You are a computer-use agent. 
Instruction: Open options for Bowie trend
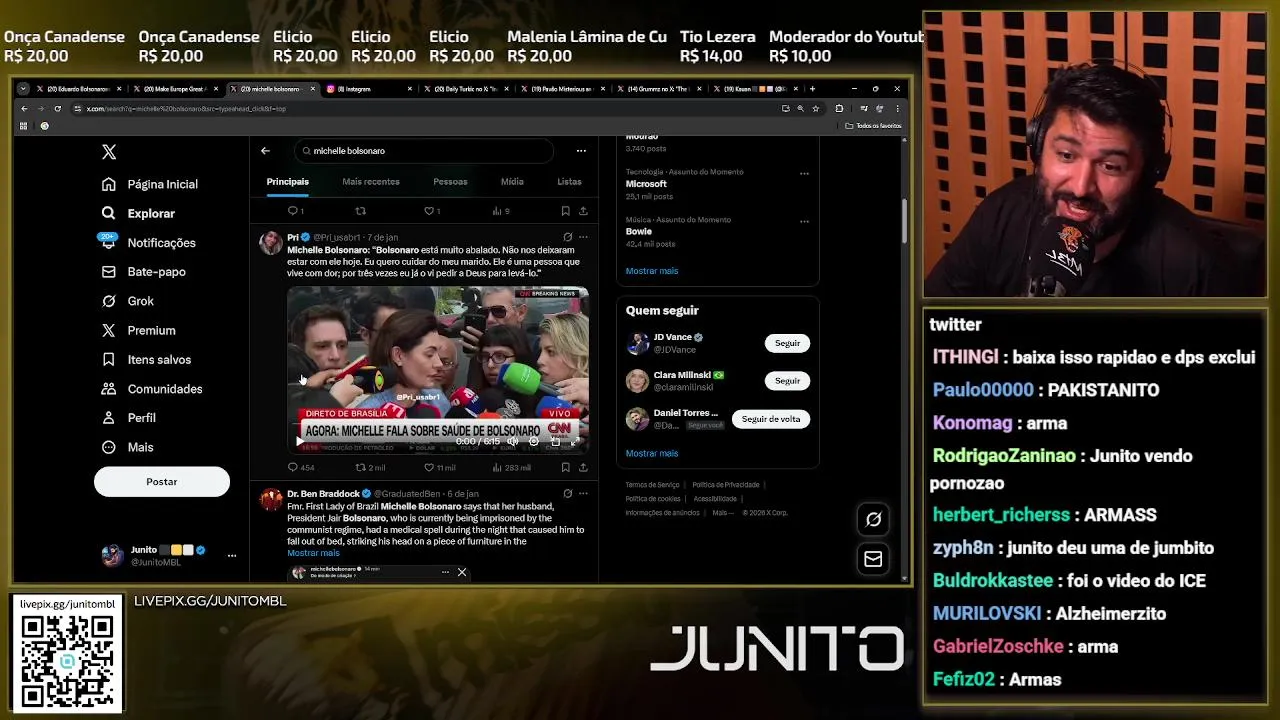(x=804, y=220)
